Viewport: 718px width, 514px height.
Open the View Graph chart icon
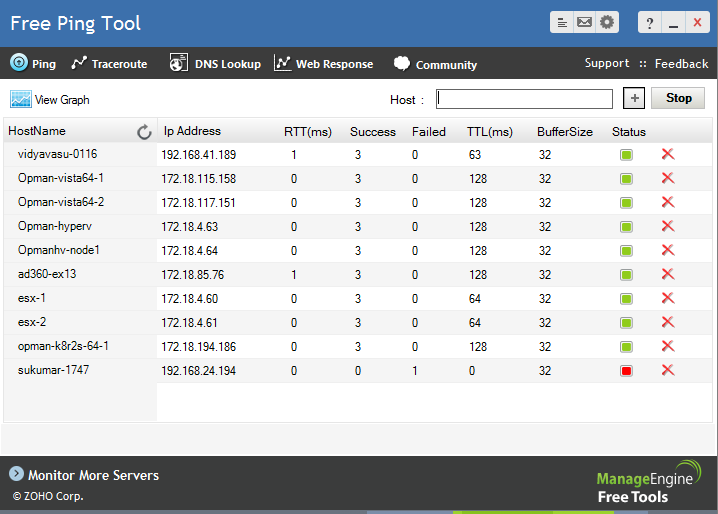click(21, 99)
